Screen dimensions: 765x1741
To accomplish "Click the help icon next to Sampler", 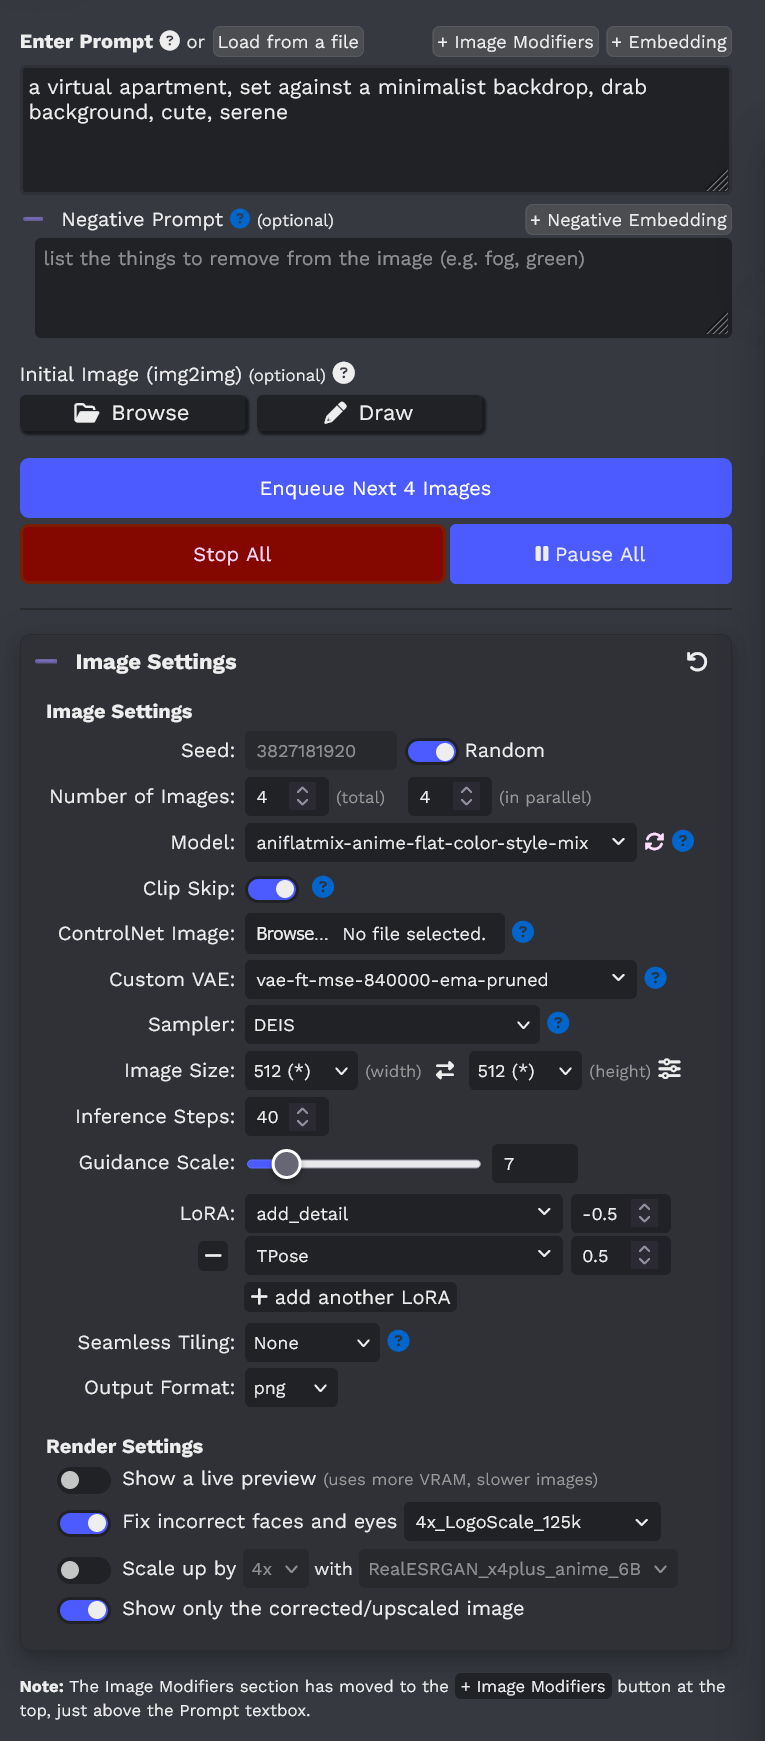I will 559,1023.
